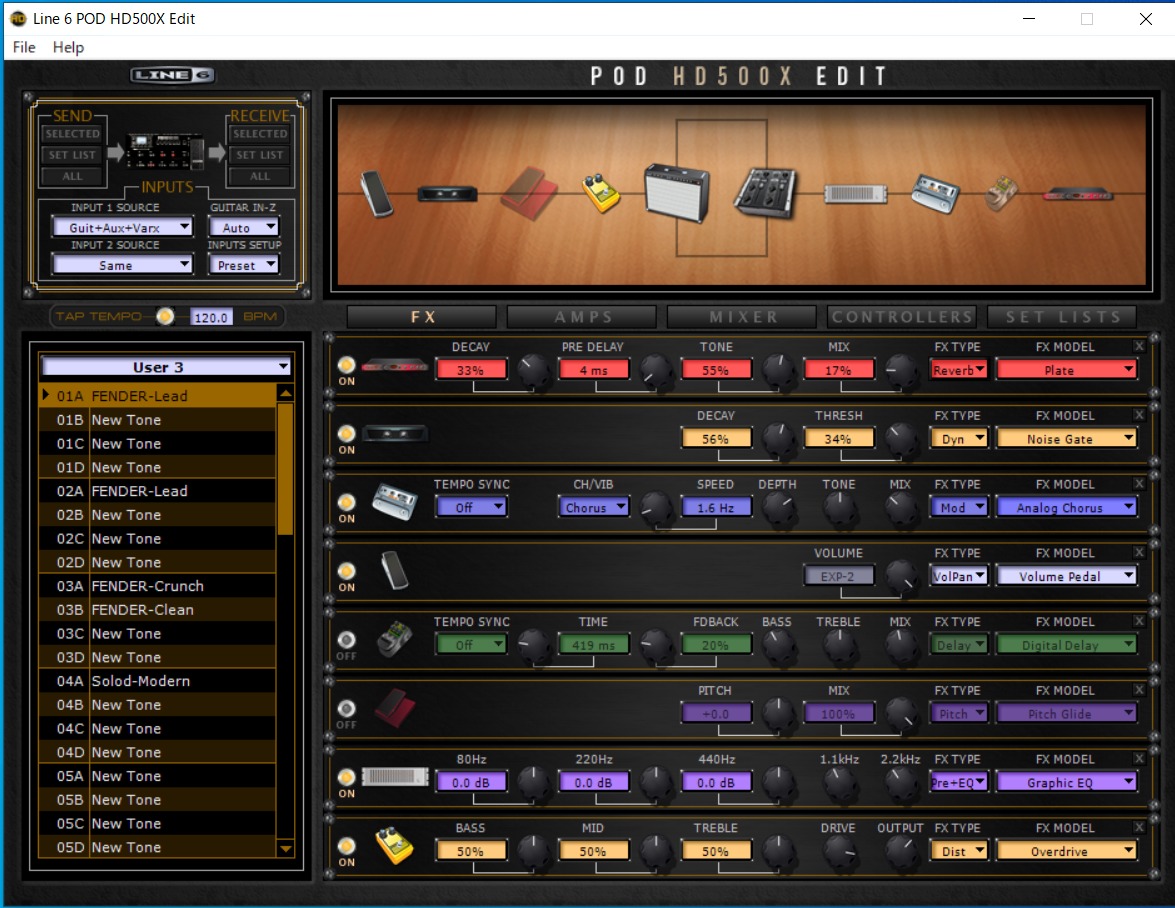Click Send SELECTED button

click(x=72, y=133)
